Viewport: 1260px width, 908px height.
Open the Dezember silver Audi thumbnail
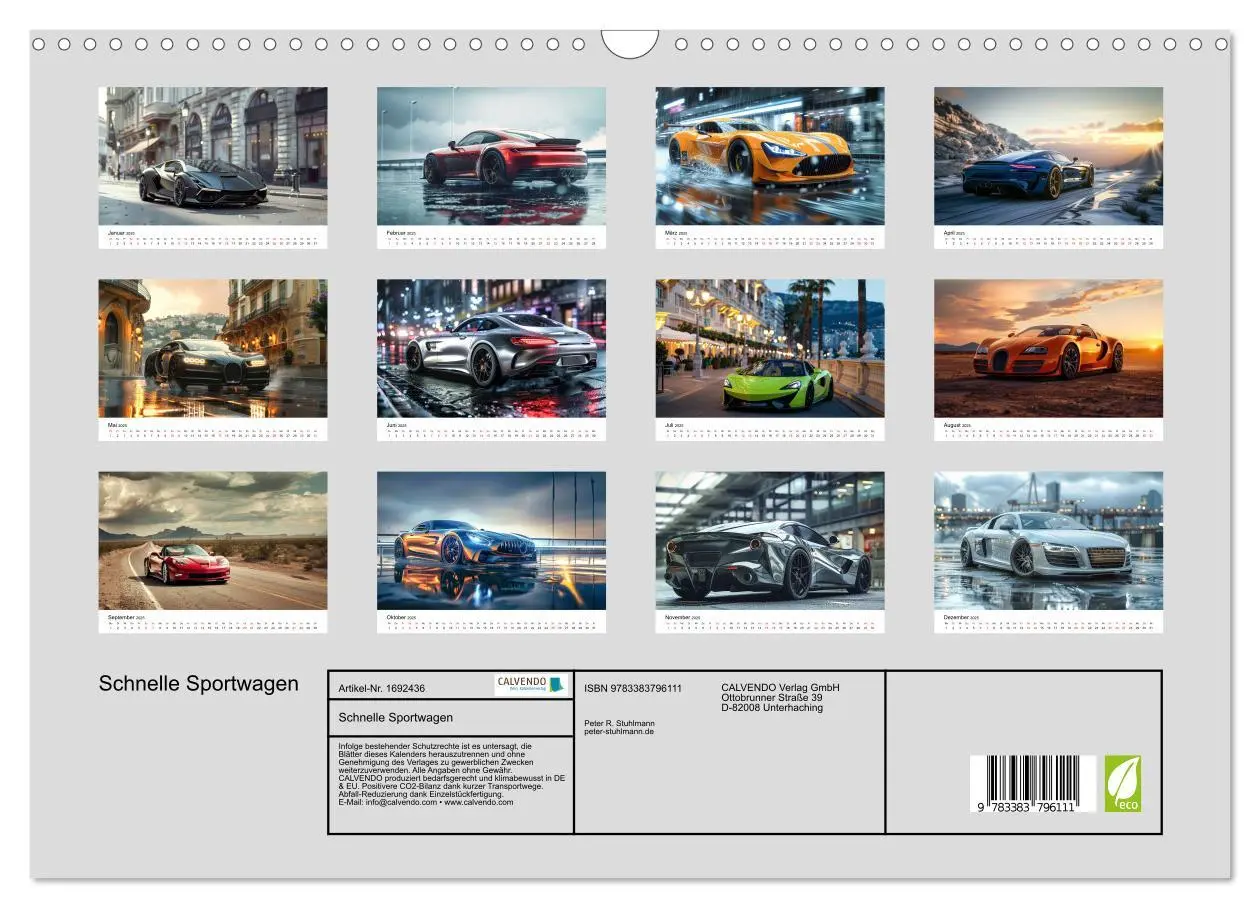tap(1048, 541)
